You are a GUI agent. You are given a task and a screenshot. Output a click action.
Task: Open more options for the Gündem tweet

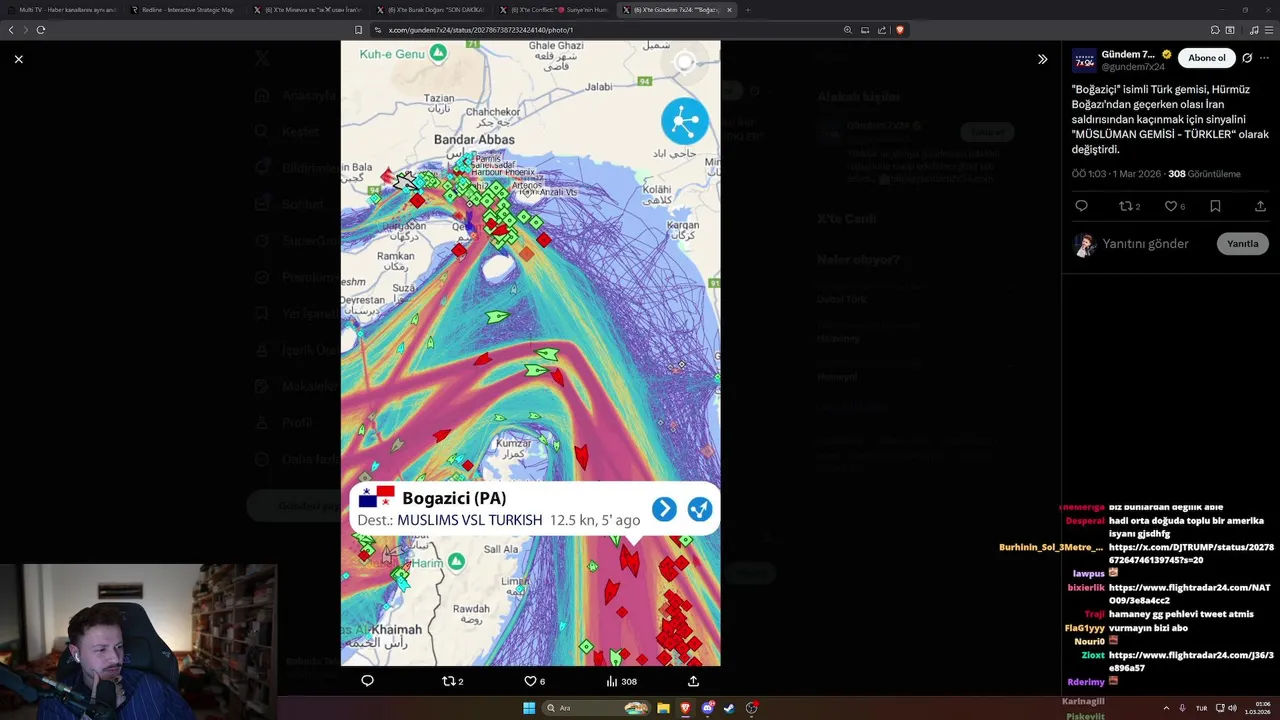click(1266, 58)
